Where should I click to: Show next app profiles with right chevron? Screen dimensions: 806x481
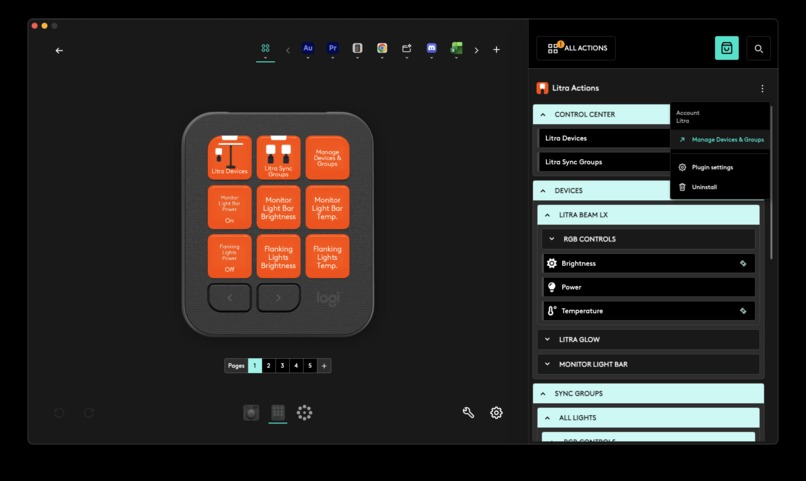477,50
